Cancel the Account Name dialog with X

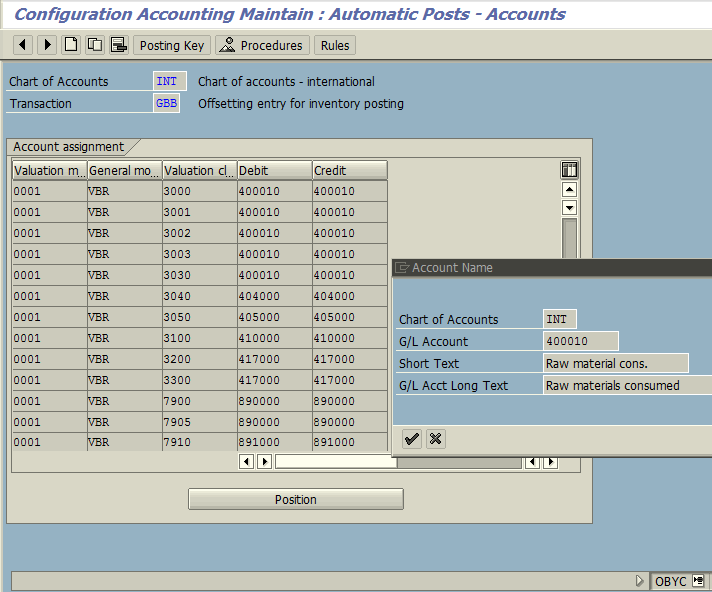[x=435, y=438]
